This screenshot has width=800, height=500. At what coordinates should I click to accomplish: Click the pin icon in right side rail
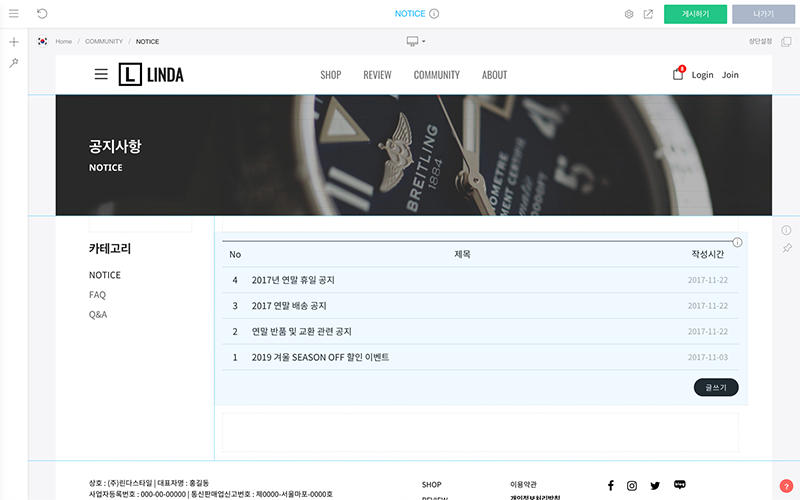click(x=787, y=248)
